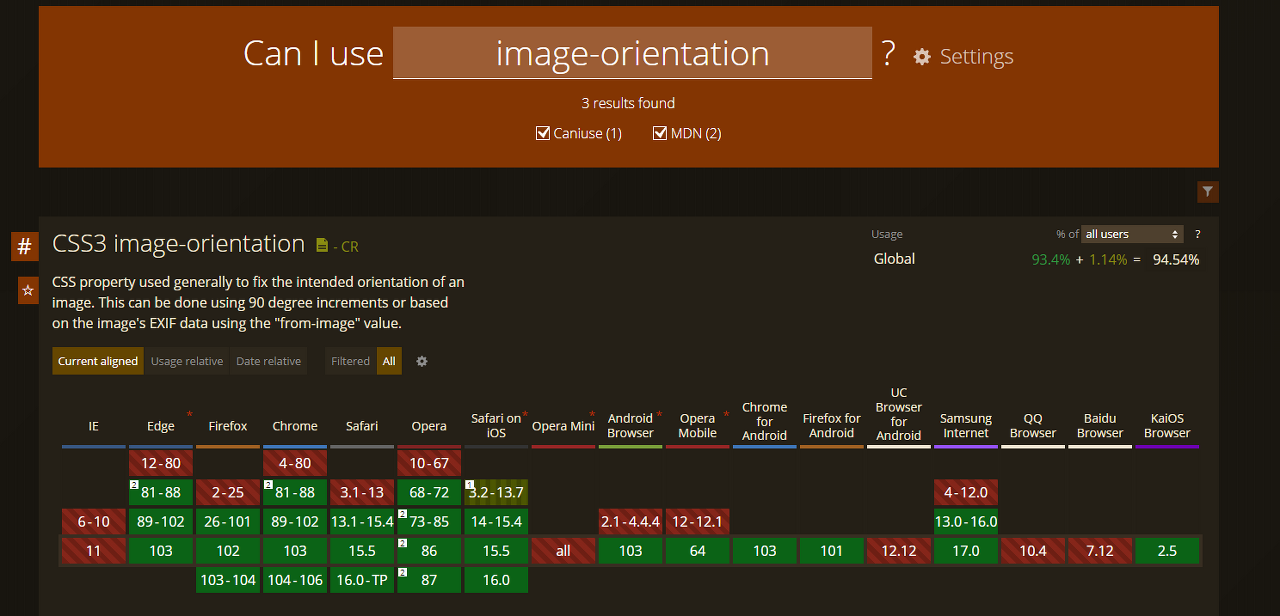Click the All browsers filter button
This screenshot has width=1280, height=616.
point(389,361)
